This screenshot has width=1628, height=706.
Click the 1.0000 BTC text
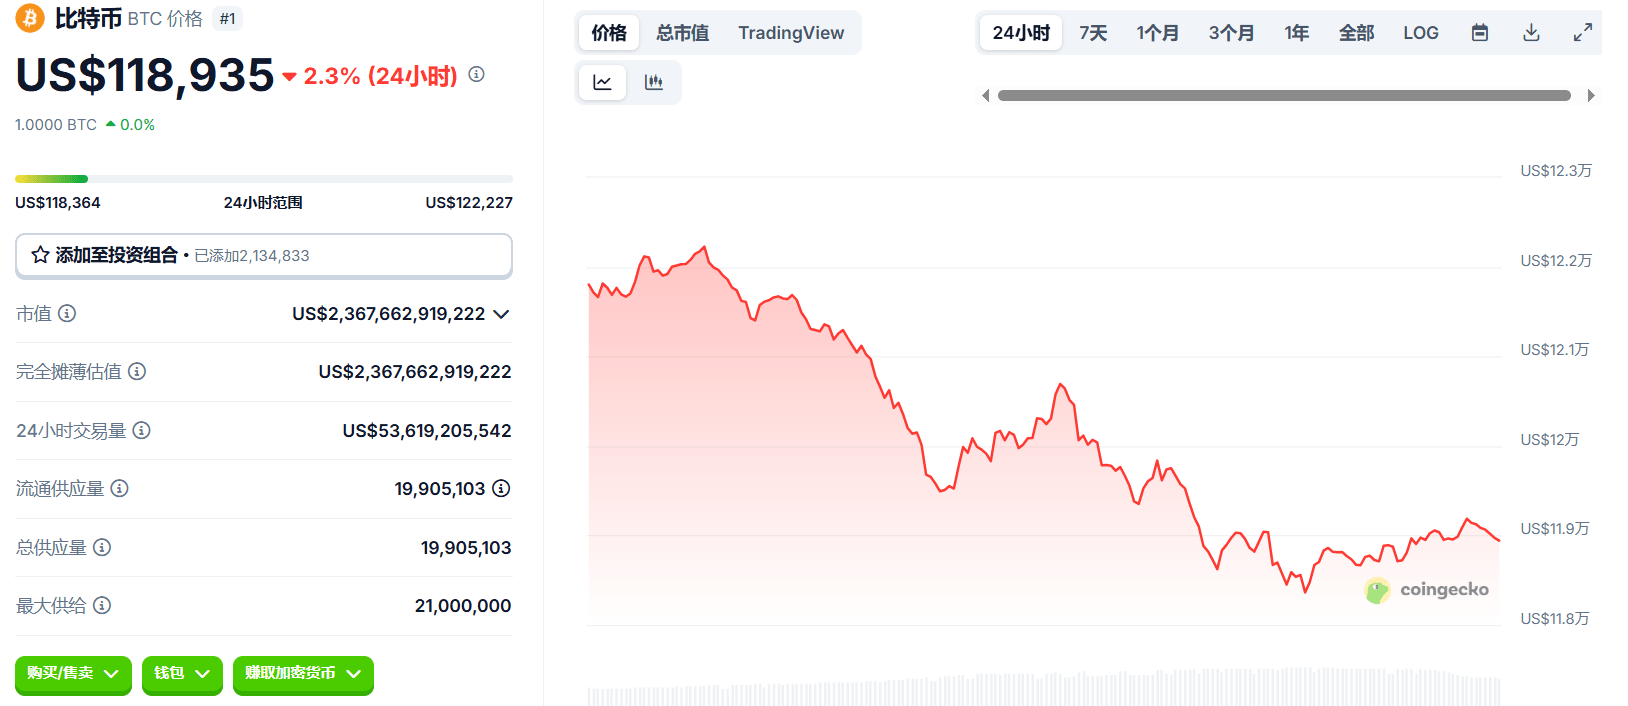click(56, 125)
